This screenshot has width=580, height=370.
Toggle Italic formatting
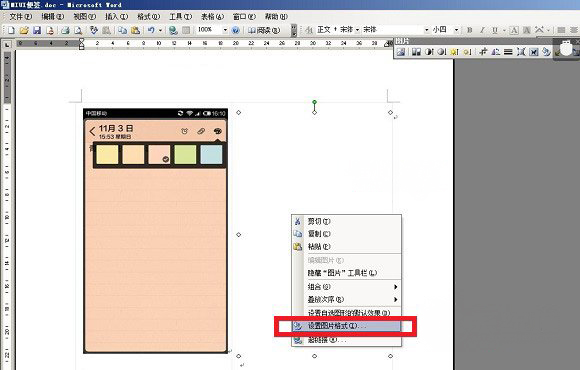pos(482,30)
